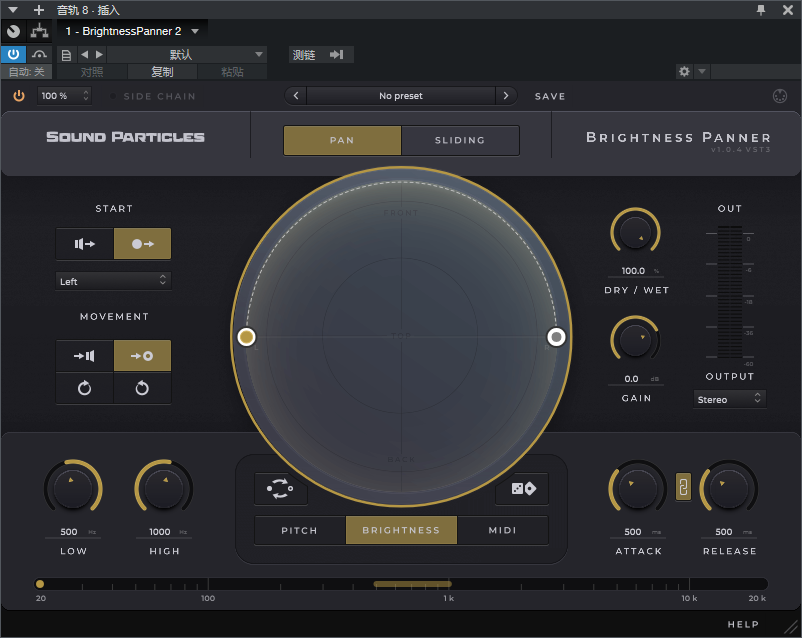Open the settings gear icon
The height and width of the screenshot is (638, 802).
point(684,72)
